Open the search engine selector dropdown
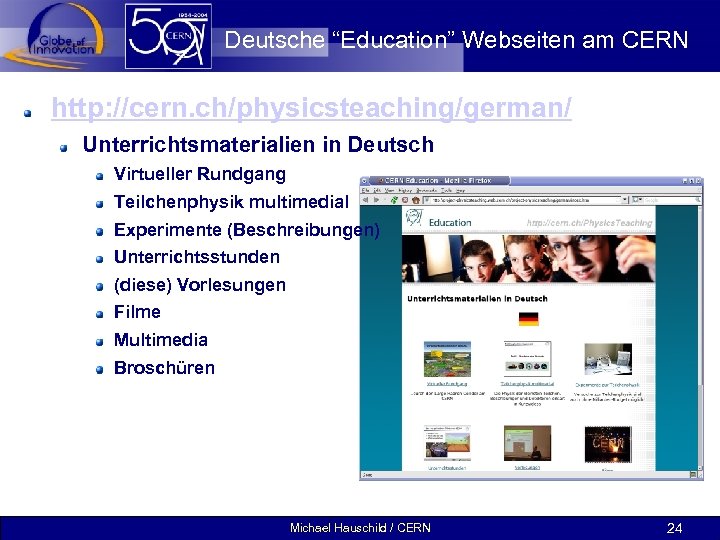The image size is (720, 540). [638, 200]
